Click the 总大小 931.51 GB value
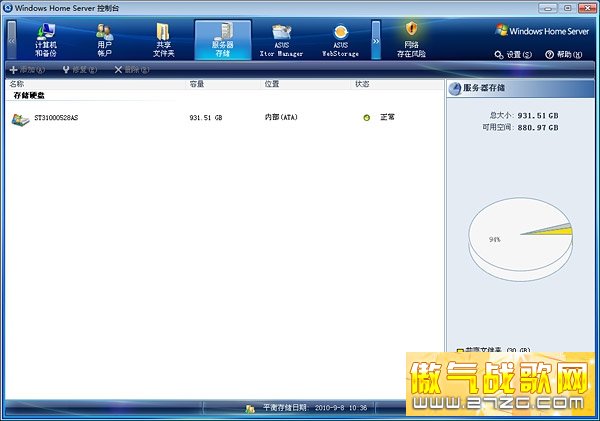This screenshot has height=421, width=600. pyautogui.click(x=538, y=116)
